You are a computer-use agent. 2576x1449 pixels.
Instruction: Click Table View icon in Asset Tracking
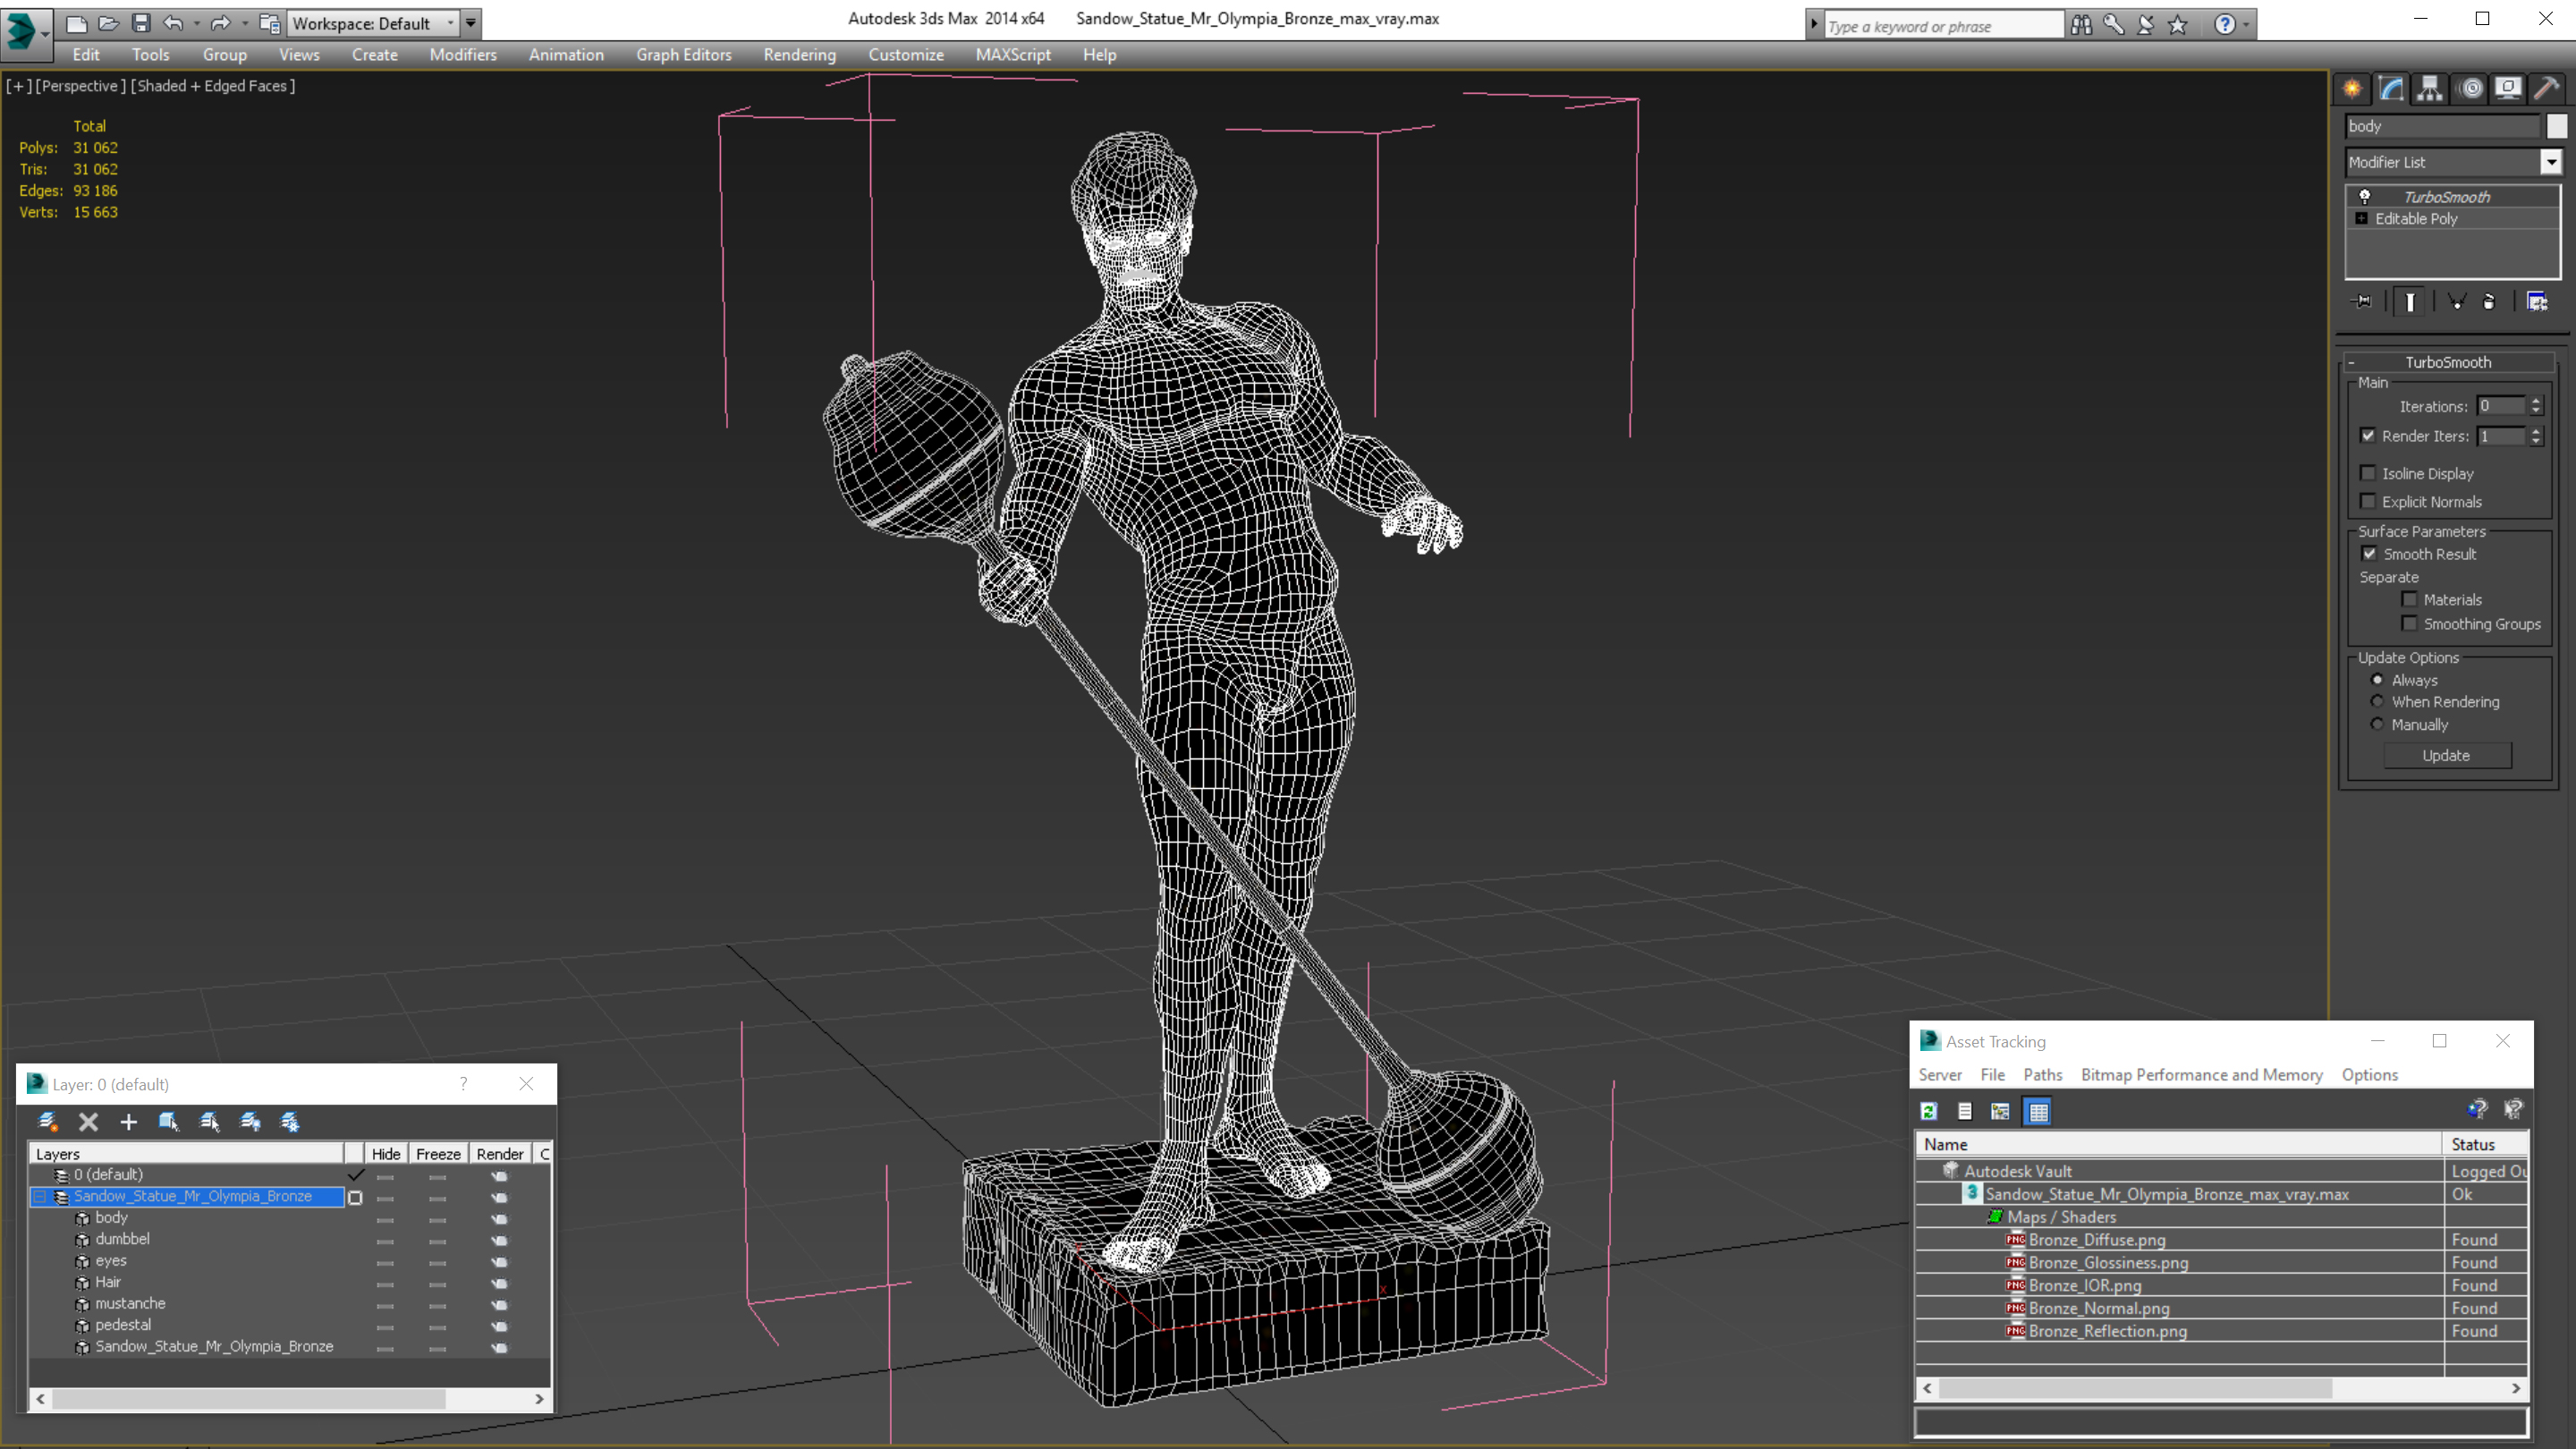pyautogui.click(x=2038, y=1111)
